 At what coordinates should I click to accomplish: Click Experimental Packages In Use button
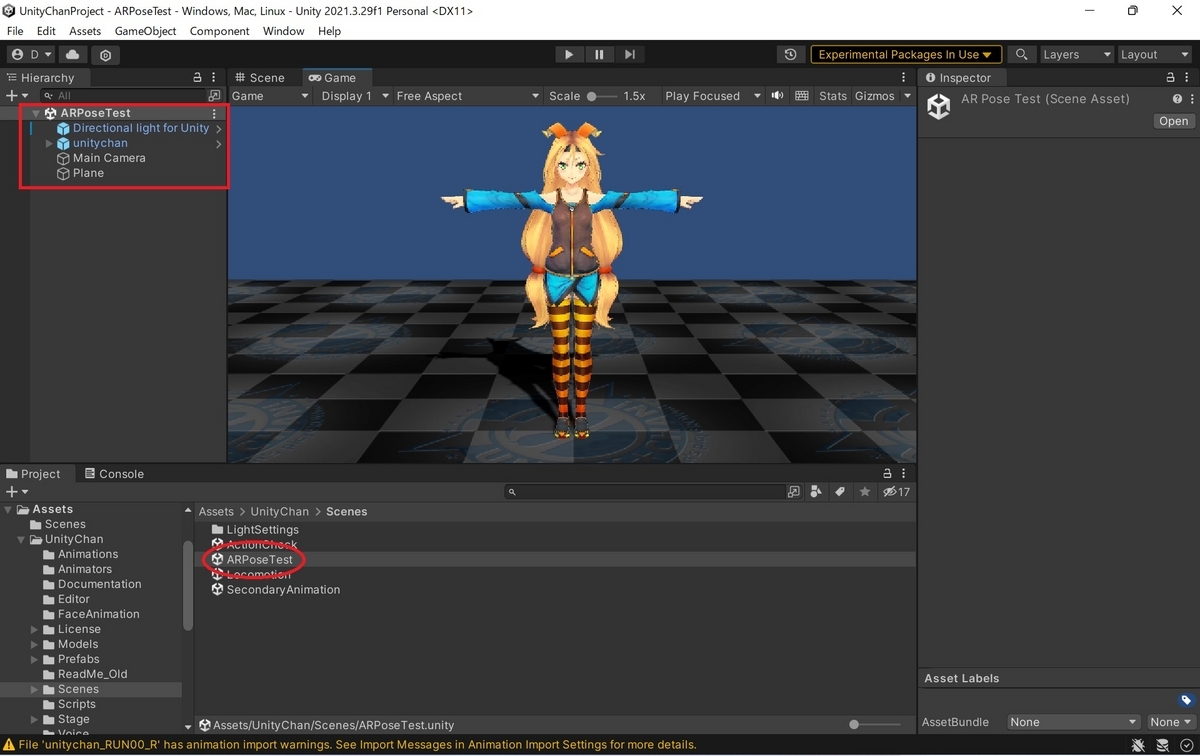(905, 55)
